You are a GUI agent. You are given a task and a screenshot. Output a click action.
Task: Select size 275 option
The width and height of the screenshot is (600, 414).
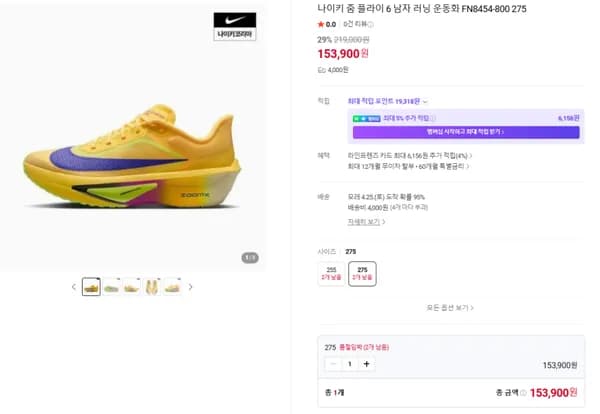pos(362,272)
